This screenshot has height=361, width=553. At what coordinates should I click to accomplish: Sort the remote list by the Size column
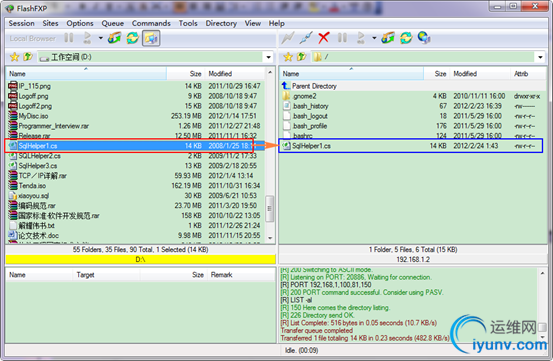[437, 74]
